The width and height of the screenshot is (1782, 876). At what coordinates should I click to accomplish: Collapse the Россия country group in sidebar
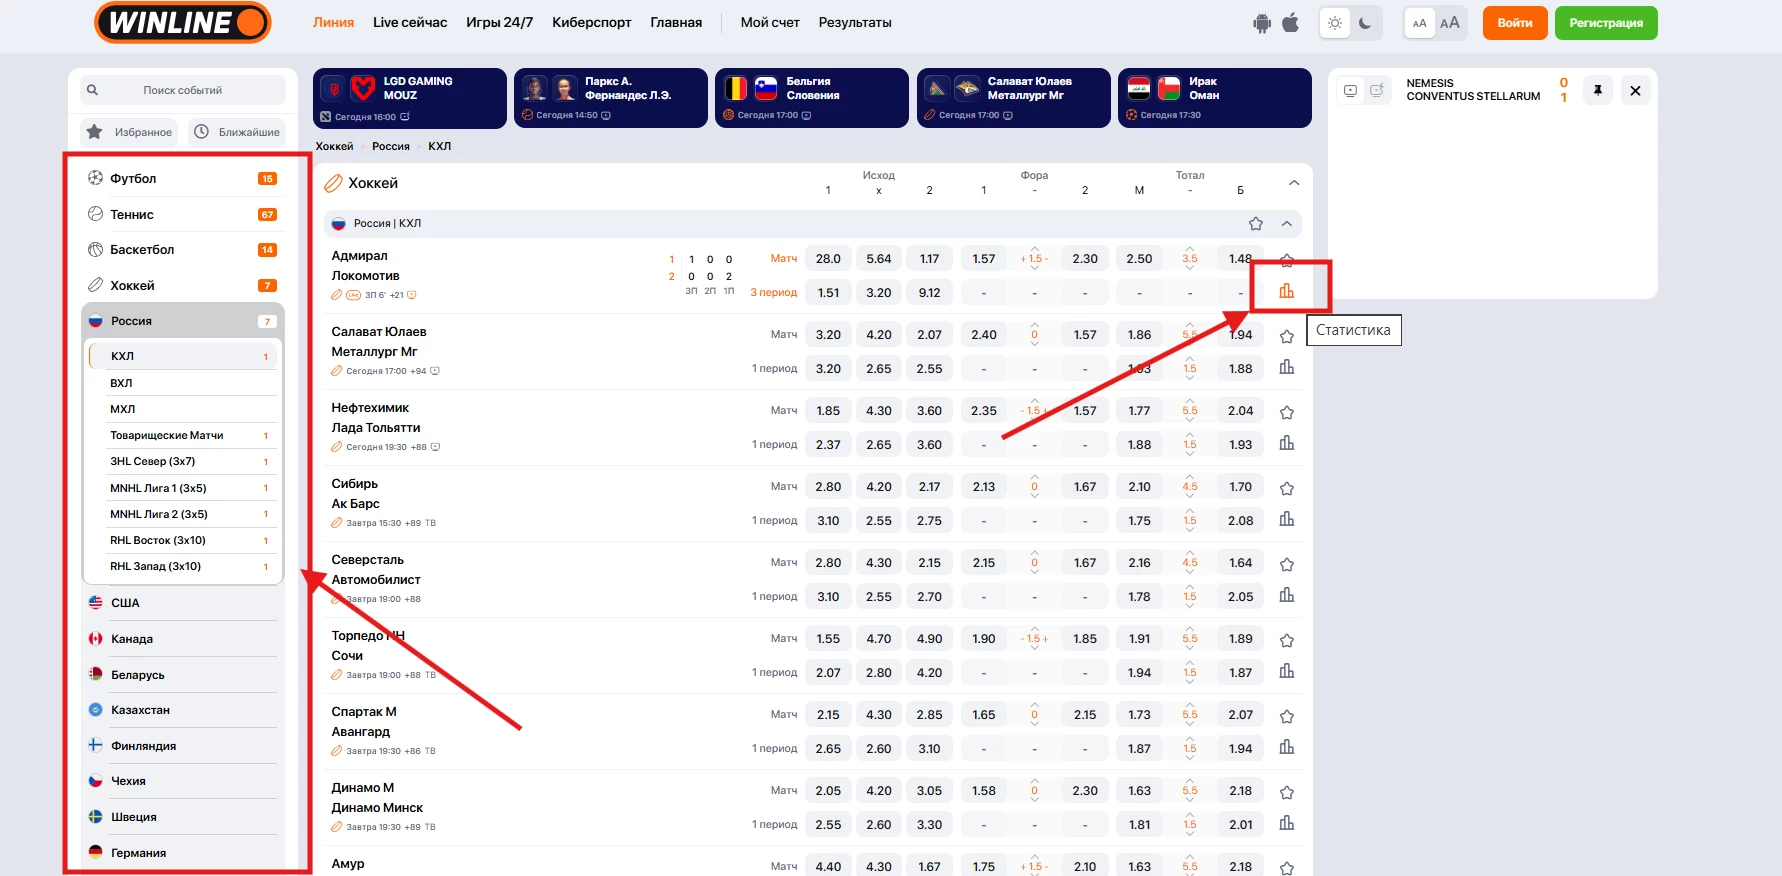(x=183, y=321)
